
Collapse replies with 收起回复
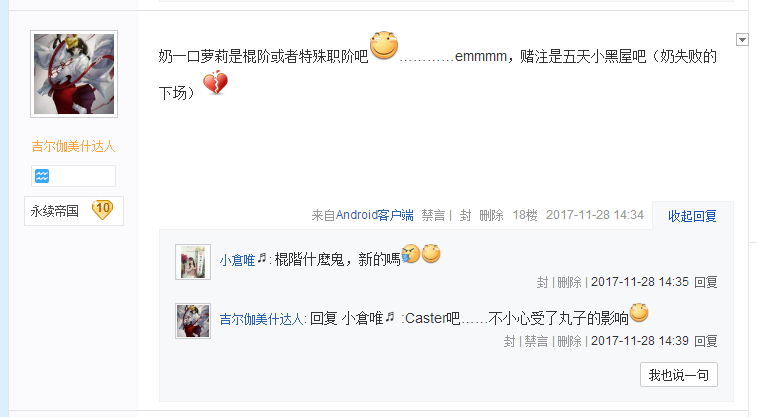point(692,216)
